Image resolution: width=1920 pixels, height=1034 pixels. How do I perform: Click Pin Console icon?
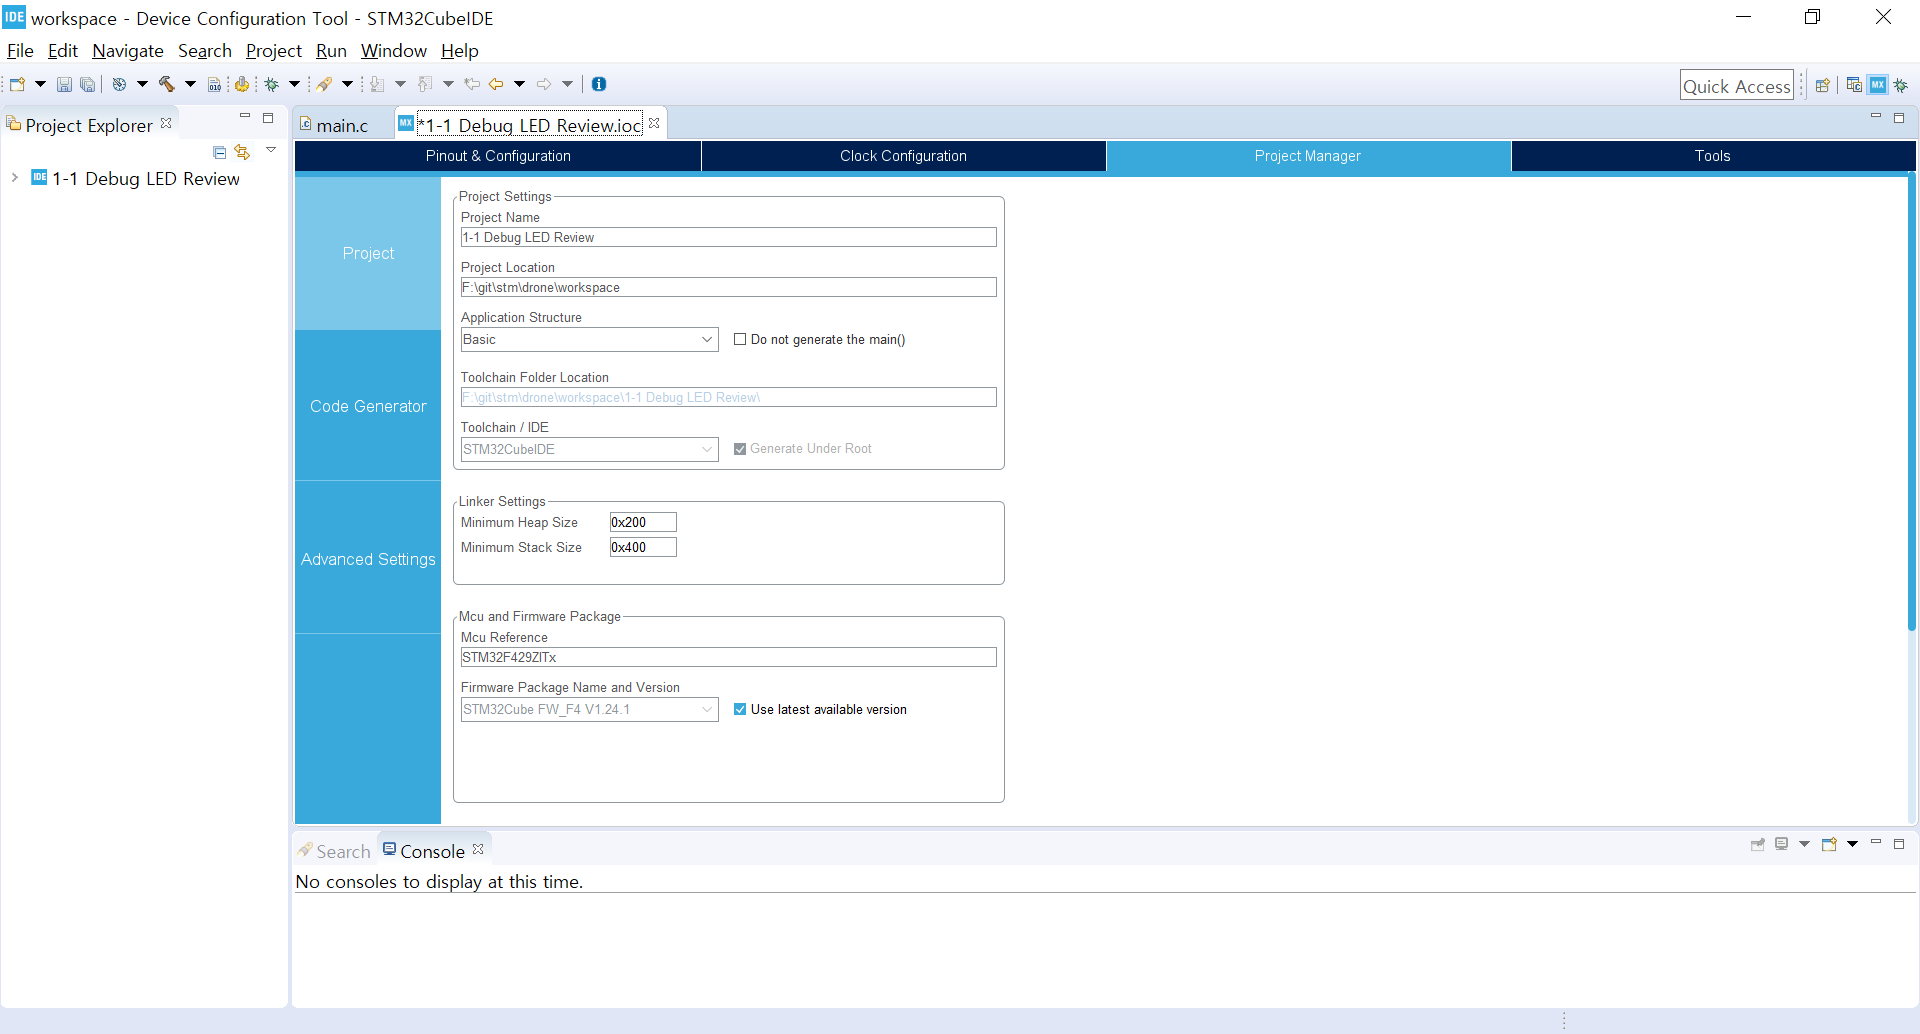[1758, 844]
